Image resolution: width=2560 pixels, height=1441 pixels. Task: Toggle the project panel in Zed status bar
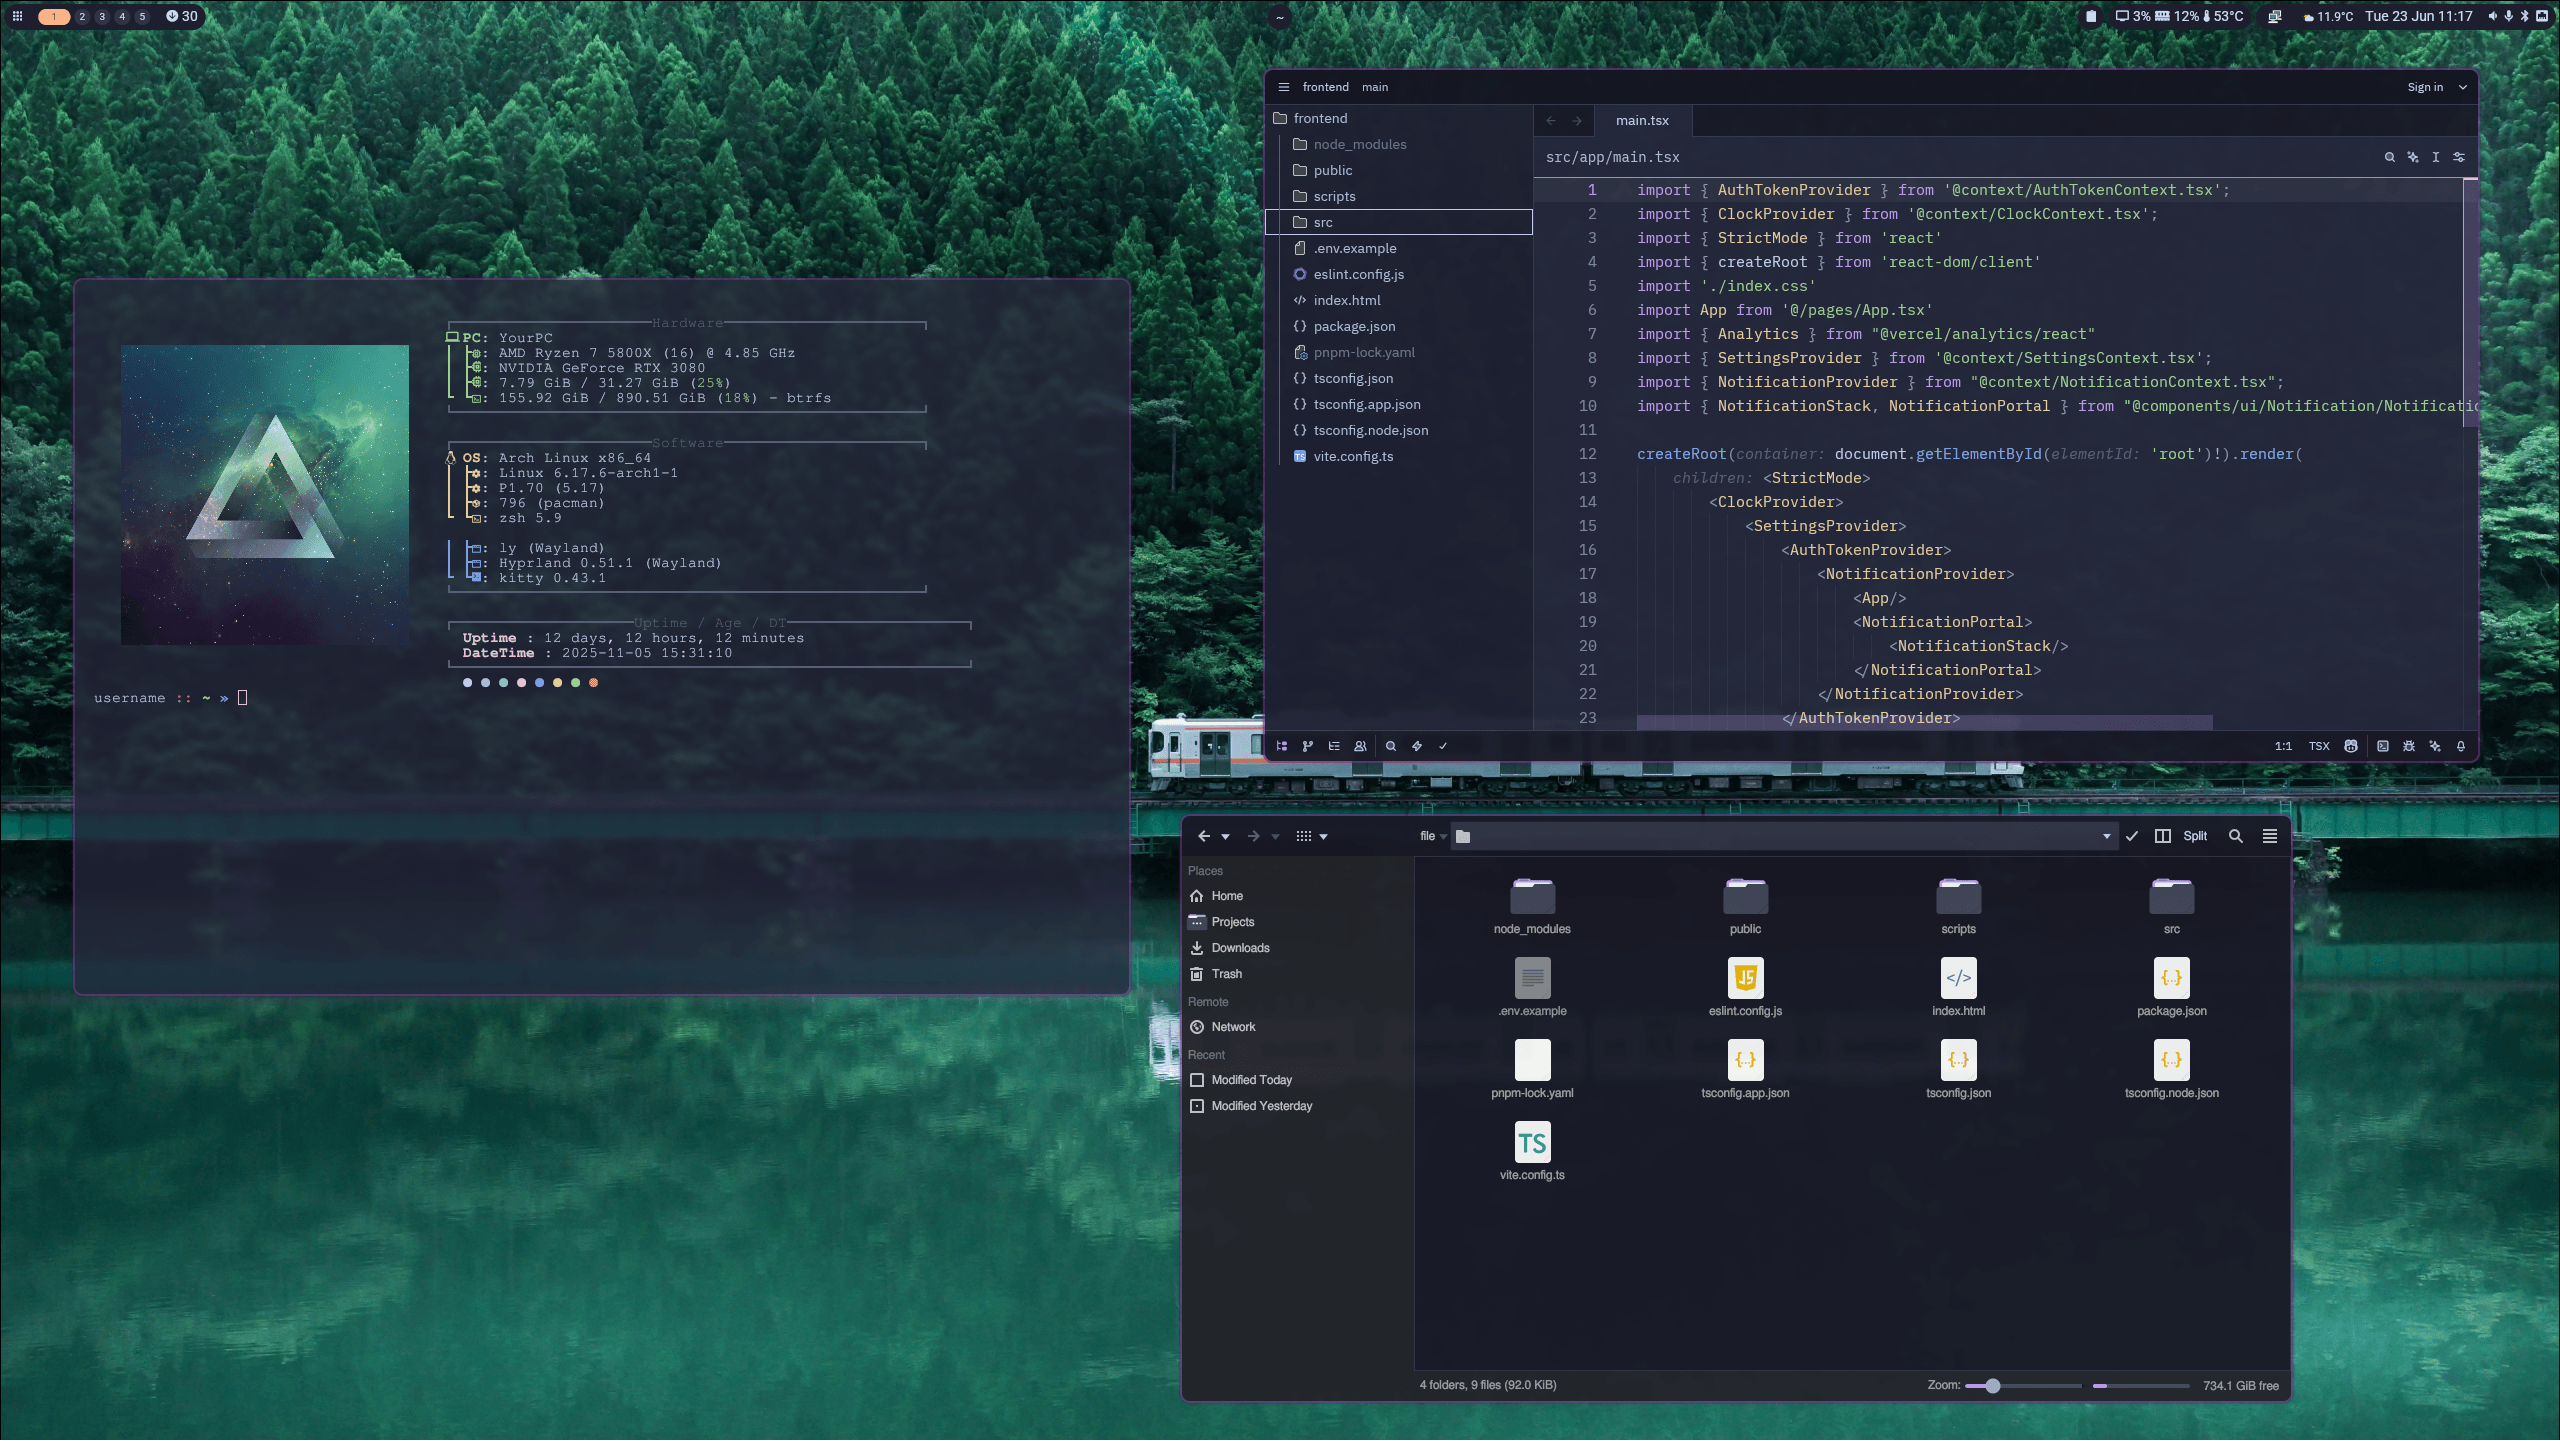(x=1282, y=746)
